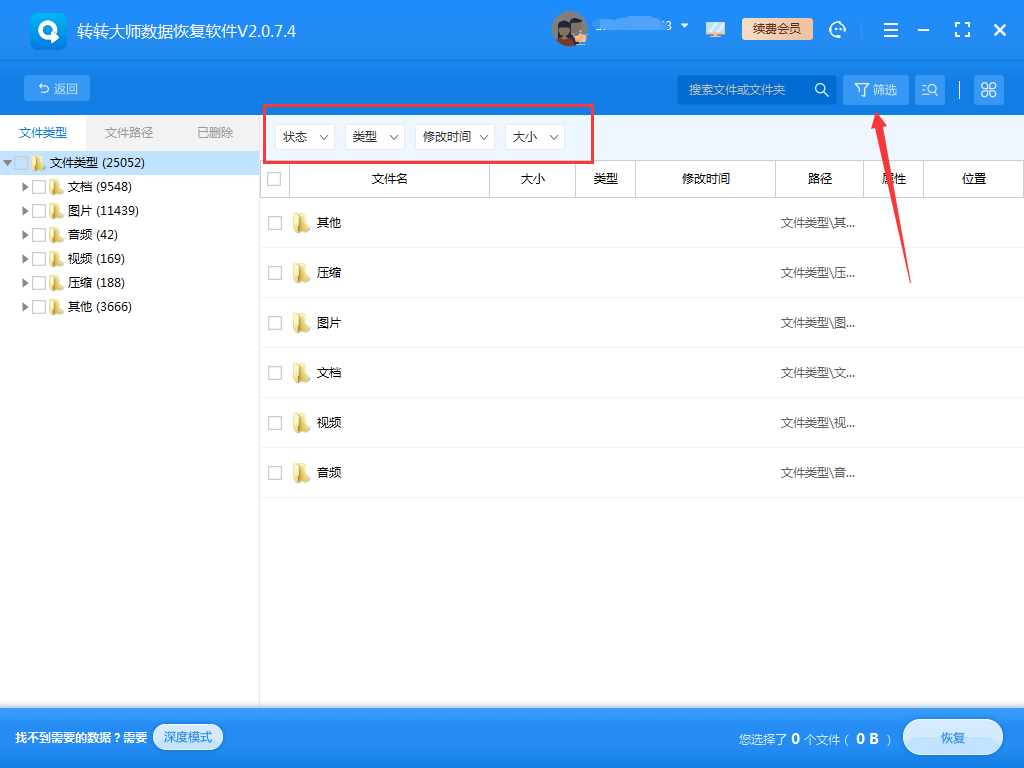Screen dimensions: 1024x768
Task: Open the 筛选 filter tool
Action: point(875,89)
